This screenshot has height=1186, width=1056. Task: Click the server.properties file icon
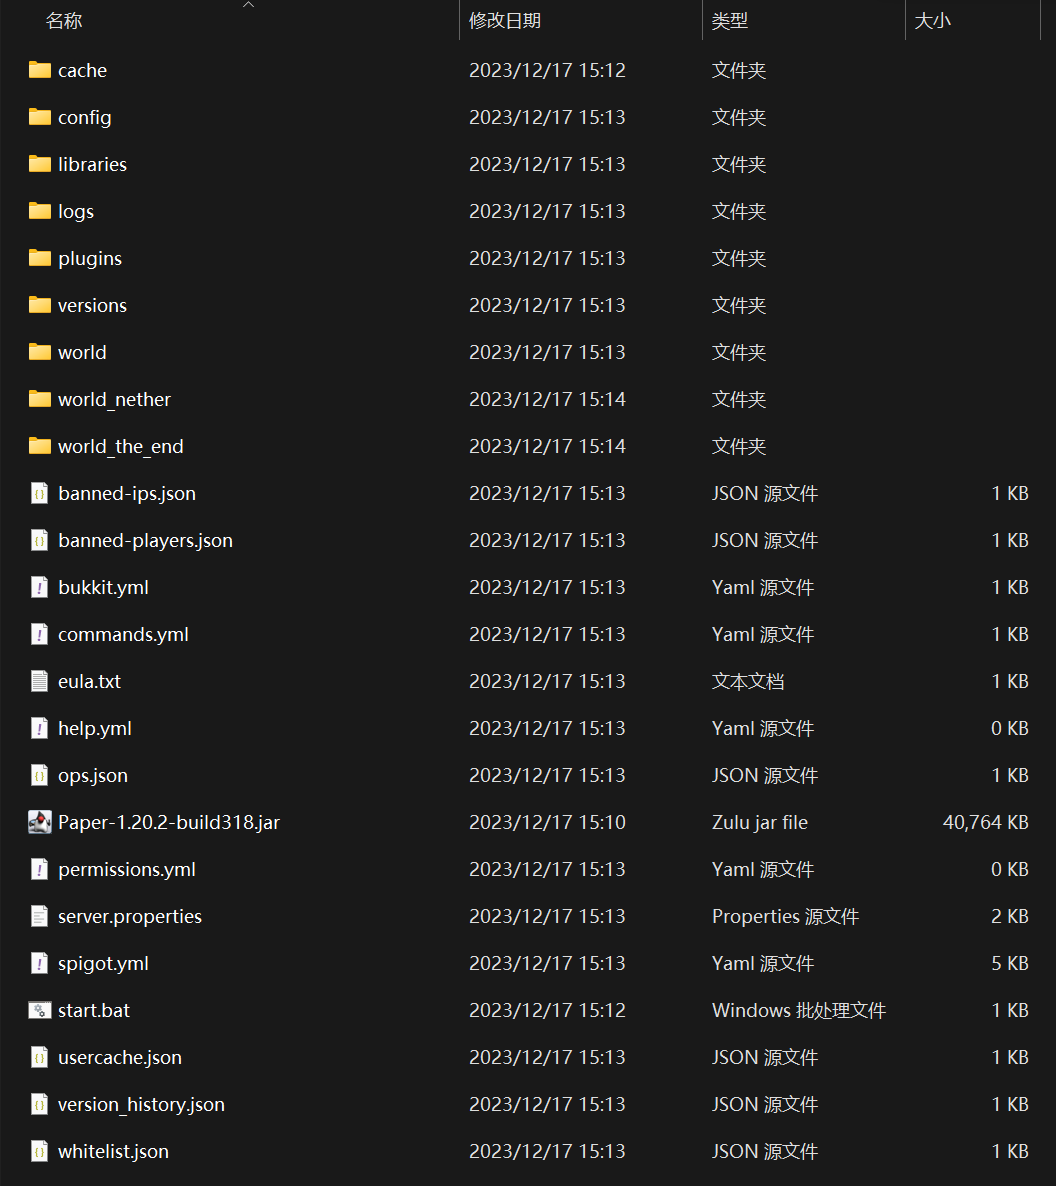tap(39, 916)
